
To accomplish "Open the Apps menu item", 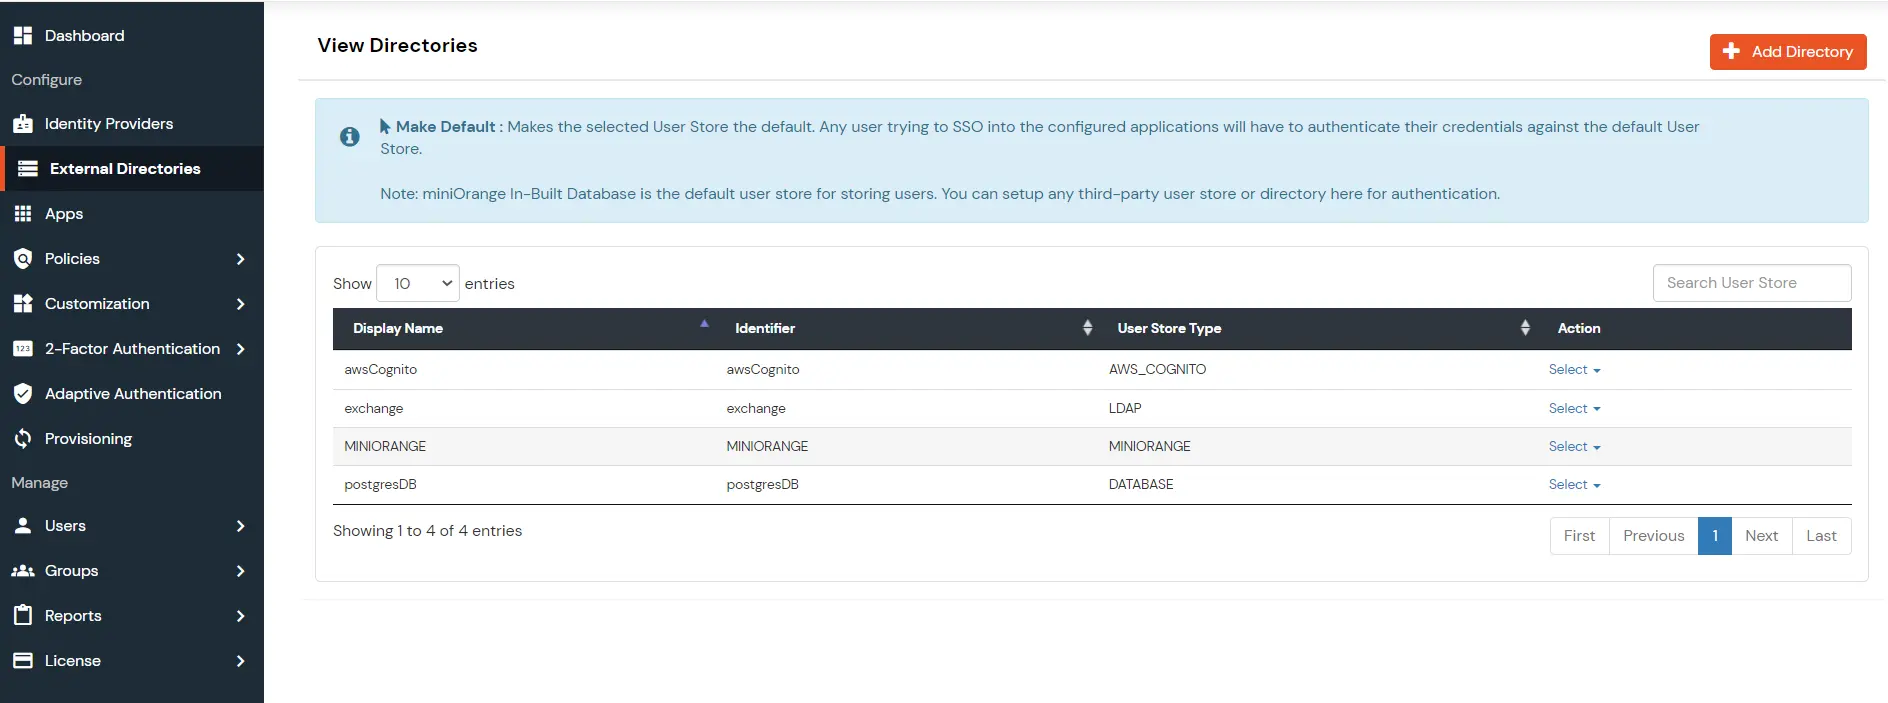I will coord(132,214).
